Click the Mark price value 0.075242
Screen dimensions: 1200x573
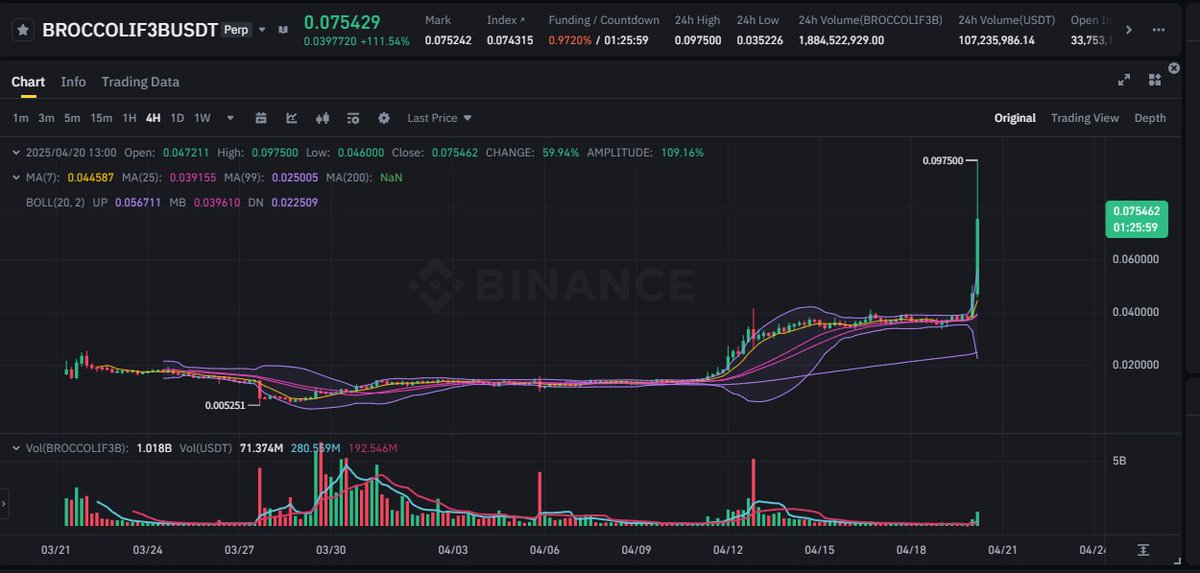coord(450,41)
